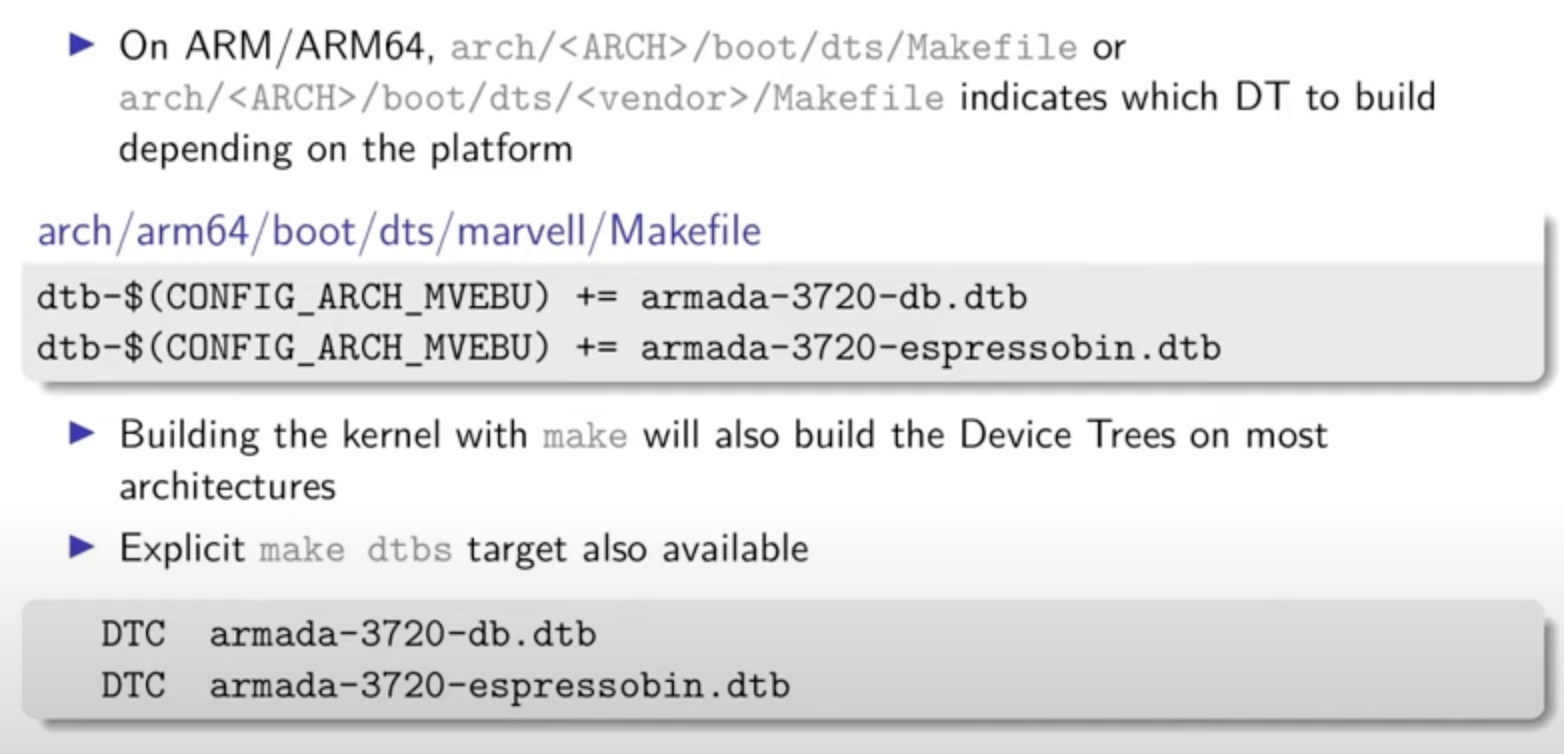Click the armada-3720-db.dtb filename in DTC output
The image size is (1564, 754).
pyautogui.click(x=402, y=634)
